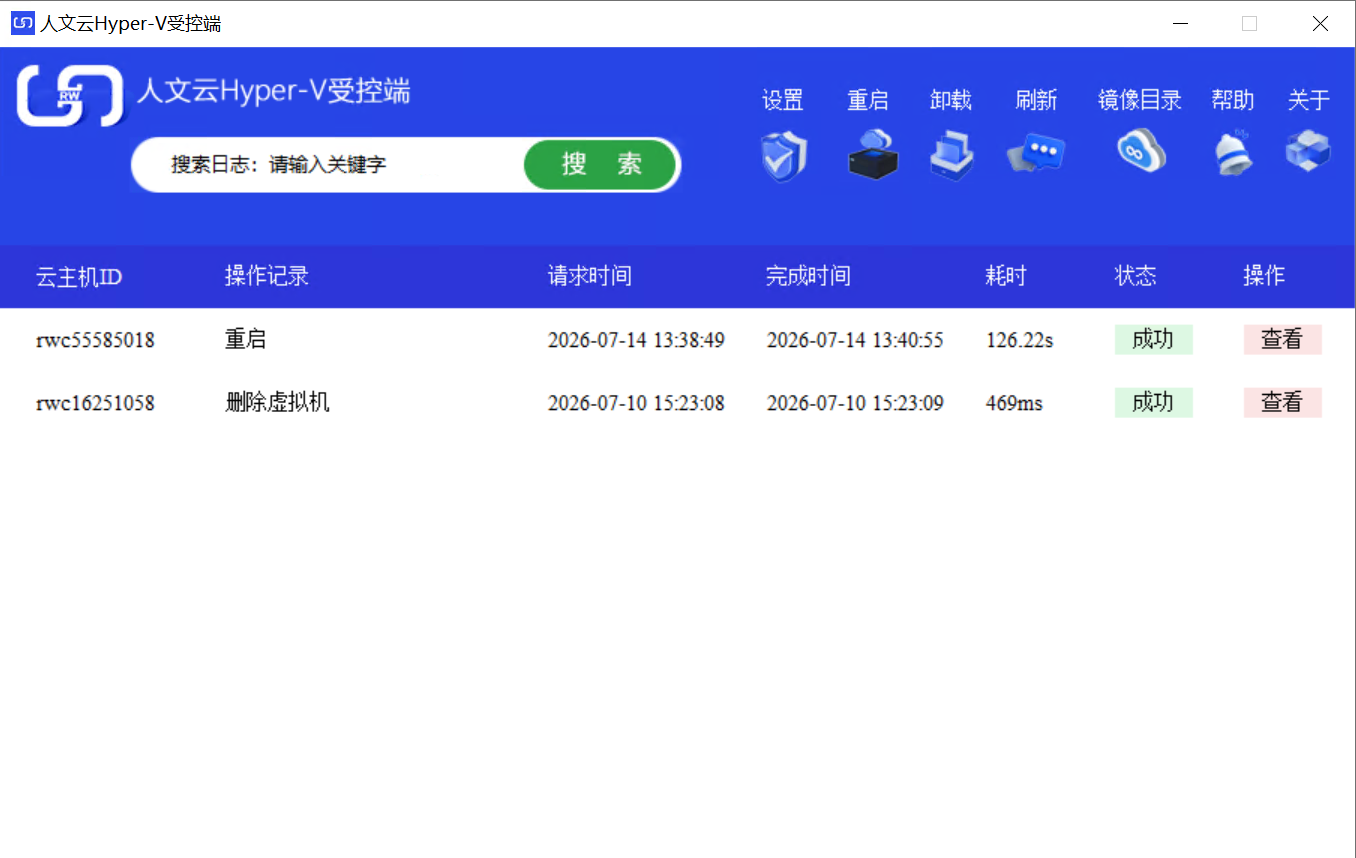
Task: Click the green 搜索 button
Action: point(600,164)
